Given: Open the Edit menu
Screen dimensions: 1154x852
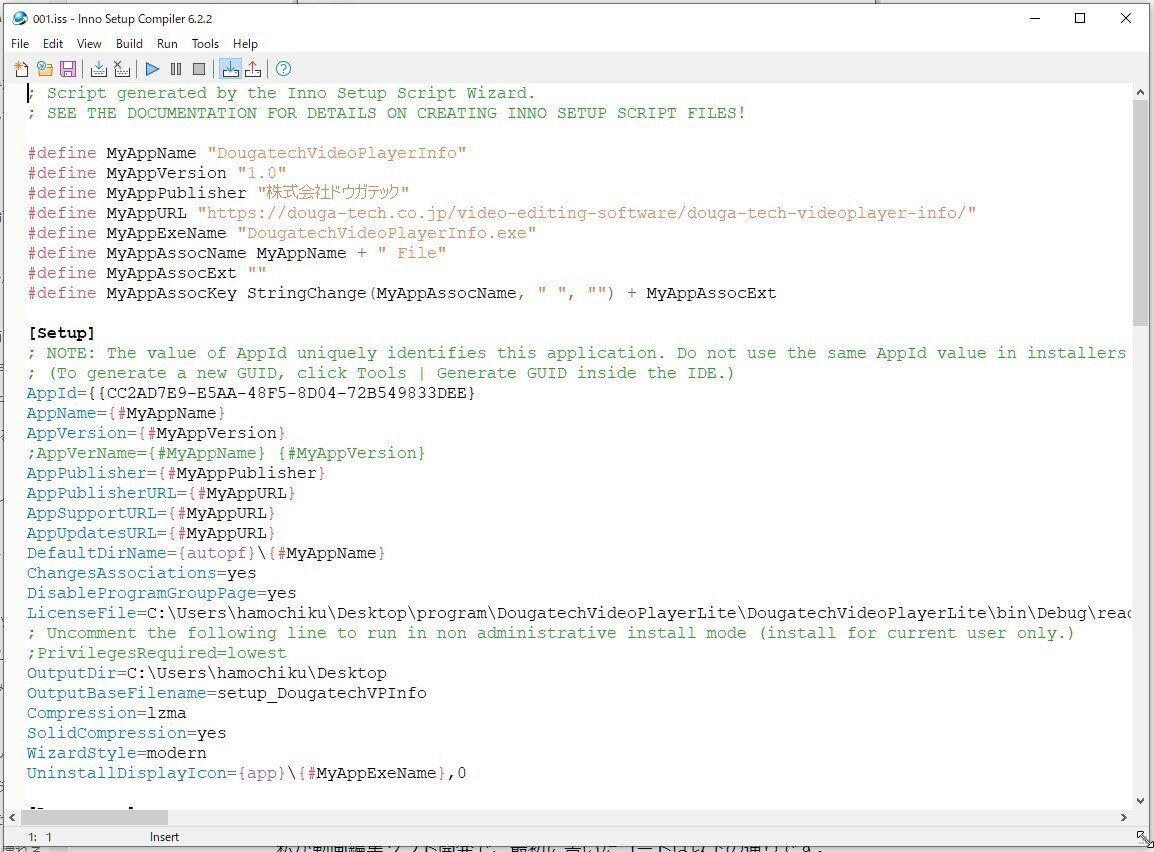Looking at the screenshot, I should point(53,44).
